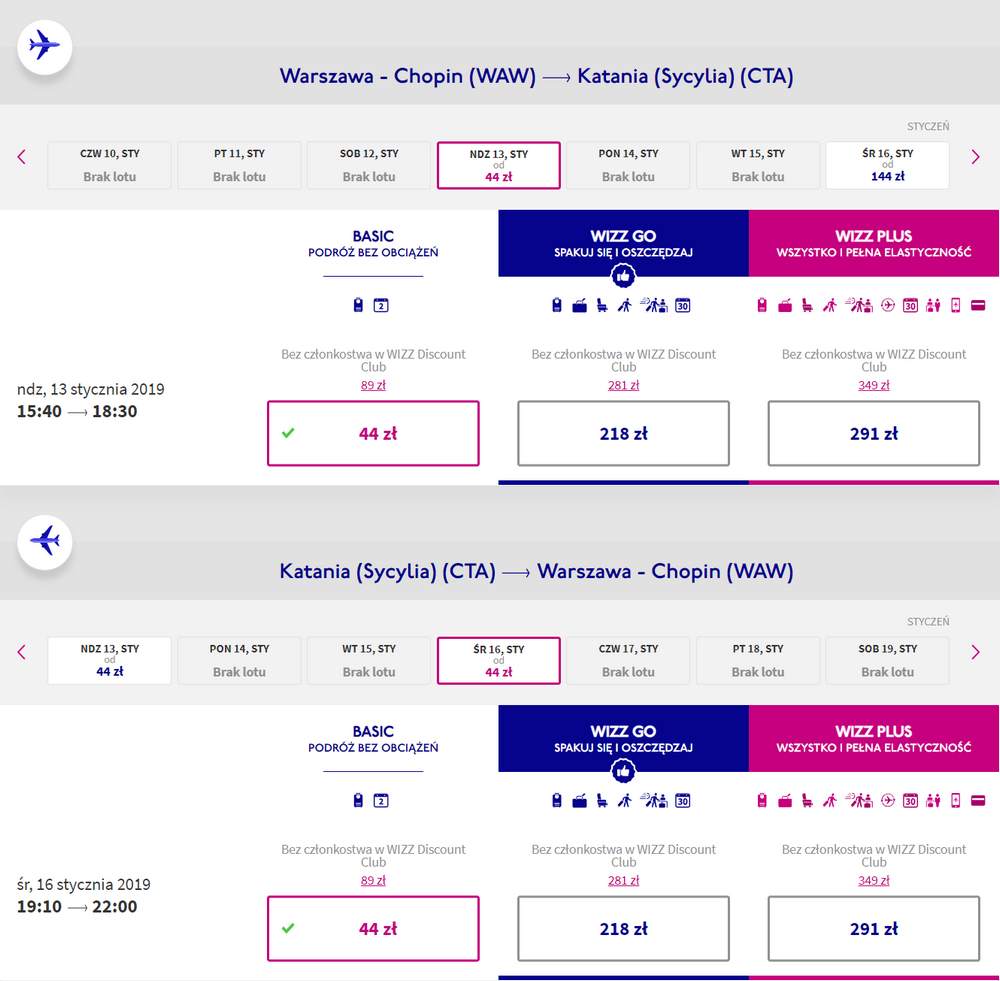The height and width of the screenshot is (981, 1000).
Task: Show earlier return dates with the left arrow
Action: coord(22,652)
